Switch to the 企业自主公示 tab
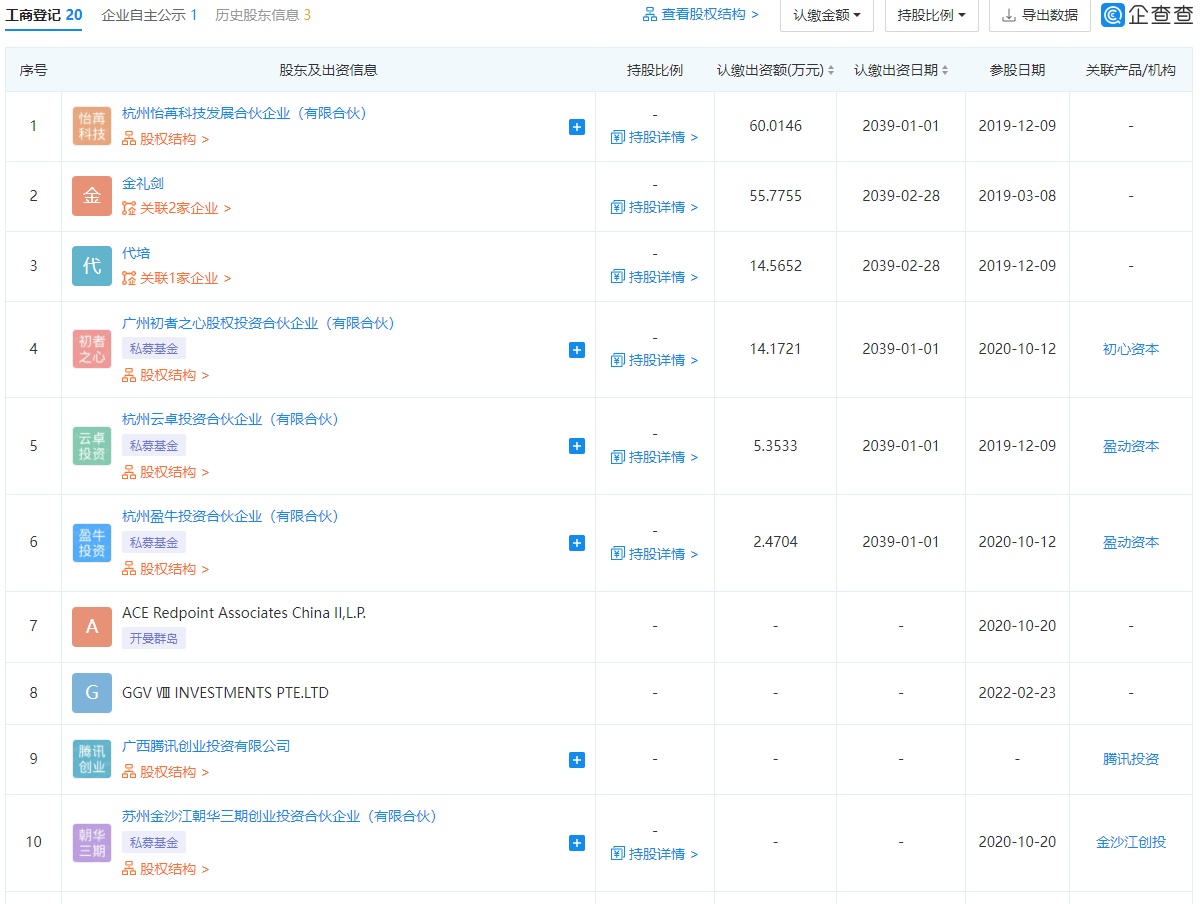 tap(149, 15)
